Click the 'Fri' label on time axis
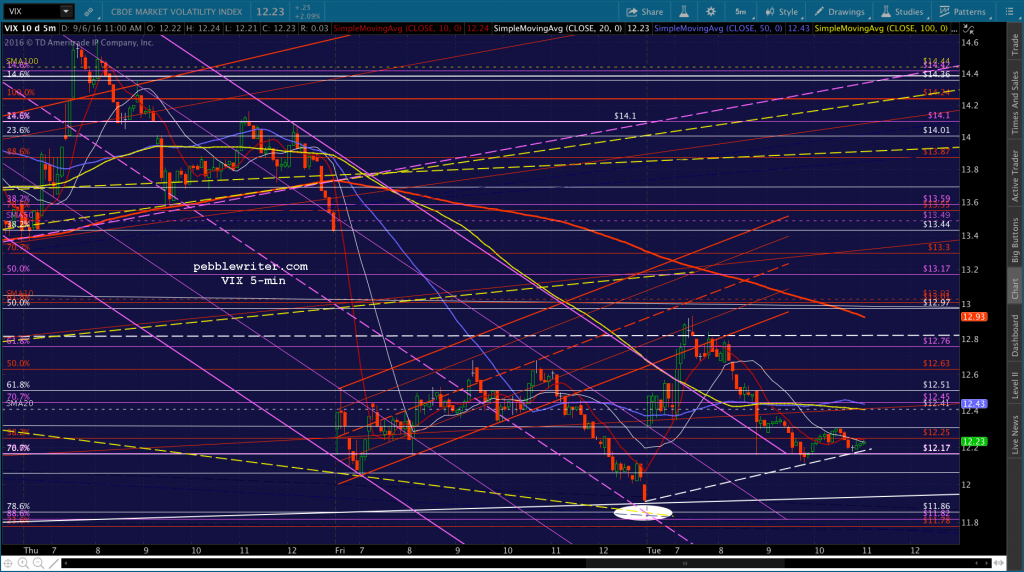Screen dimensions: 1024x572 (x=340, y=550)
